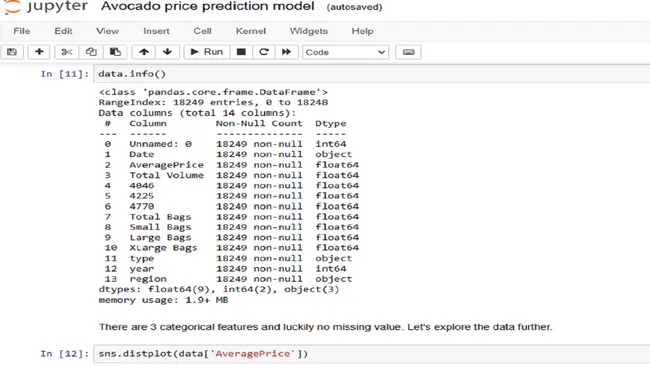This screenshot has width=650, height=366.
Task: Open the View menu
Action: pos(107,31)
